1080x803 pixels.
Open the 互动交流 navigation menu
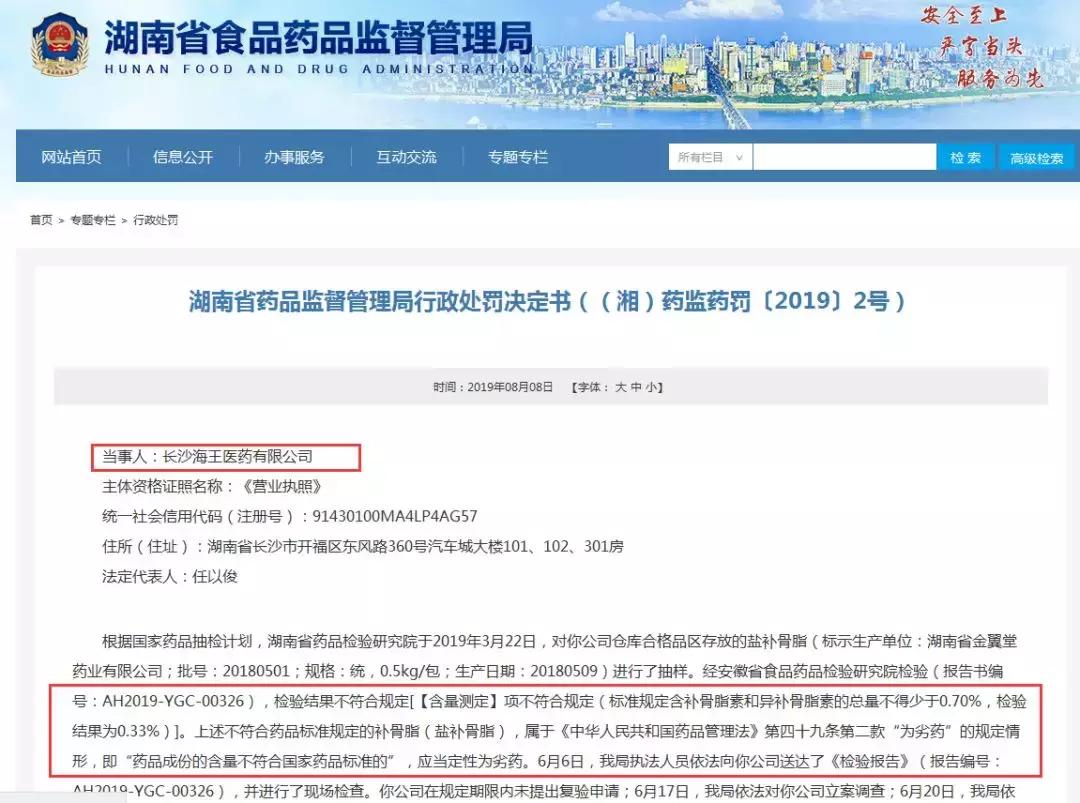click(406, 157)
